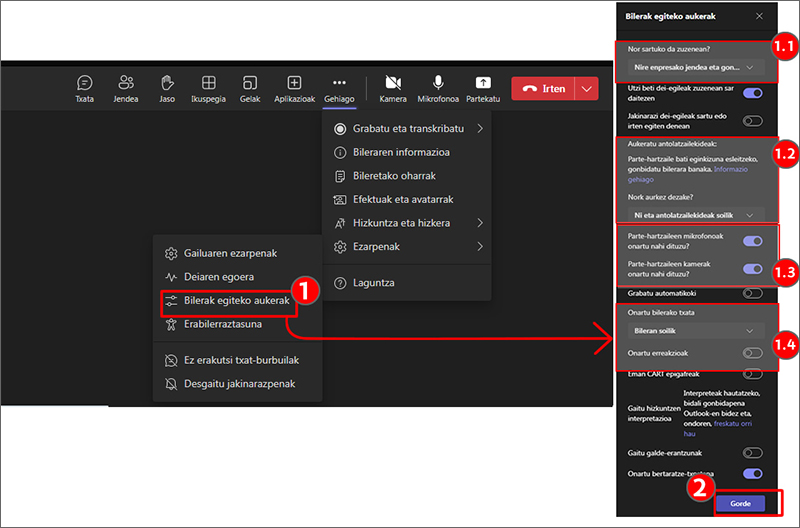
Task: Open Gelak rooms icon
Action: click(x=250, y=84)
